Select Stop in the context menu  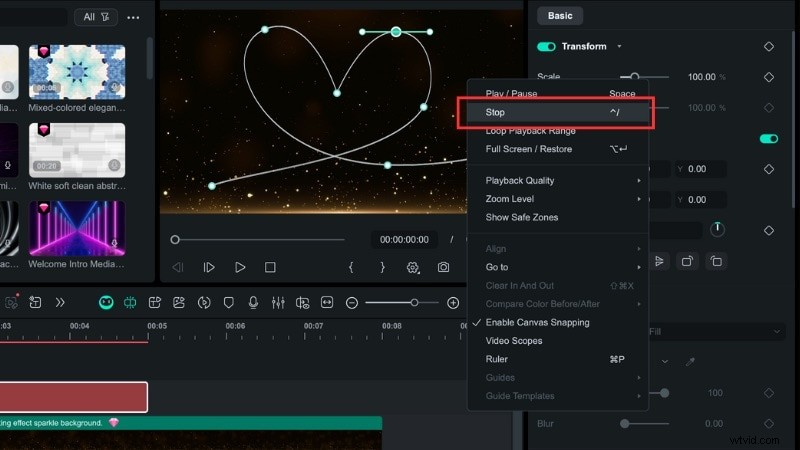pyautogui.click(x=557, y=112)
